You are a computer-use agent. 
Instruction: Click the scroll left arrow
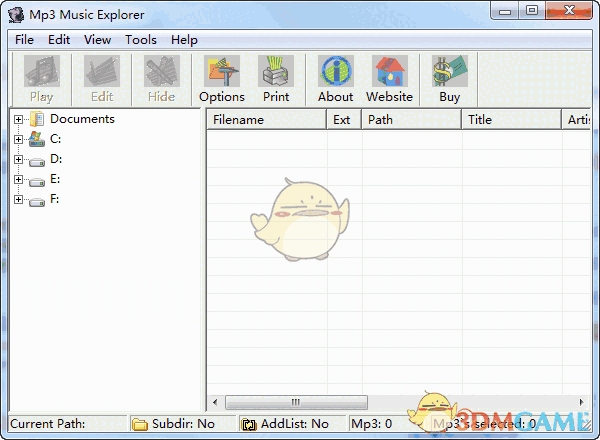(215, 402)
